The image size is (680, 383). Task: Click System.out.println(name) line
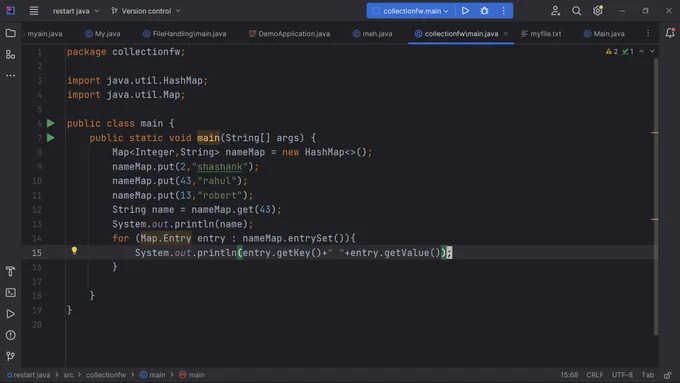click(x=182, y=224)
